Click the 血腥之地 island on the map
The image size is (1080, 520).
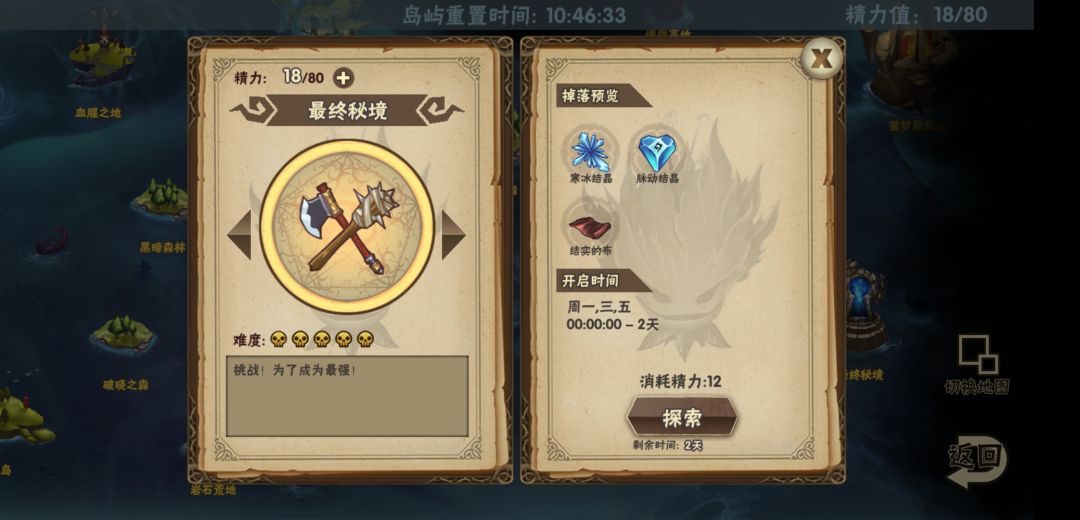click(x=103, y=59)
